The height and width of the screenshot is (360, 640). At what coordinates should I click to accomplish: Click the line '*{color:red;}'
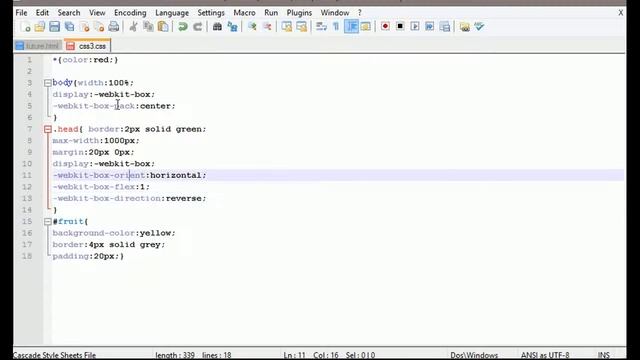(85, 60)
